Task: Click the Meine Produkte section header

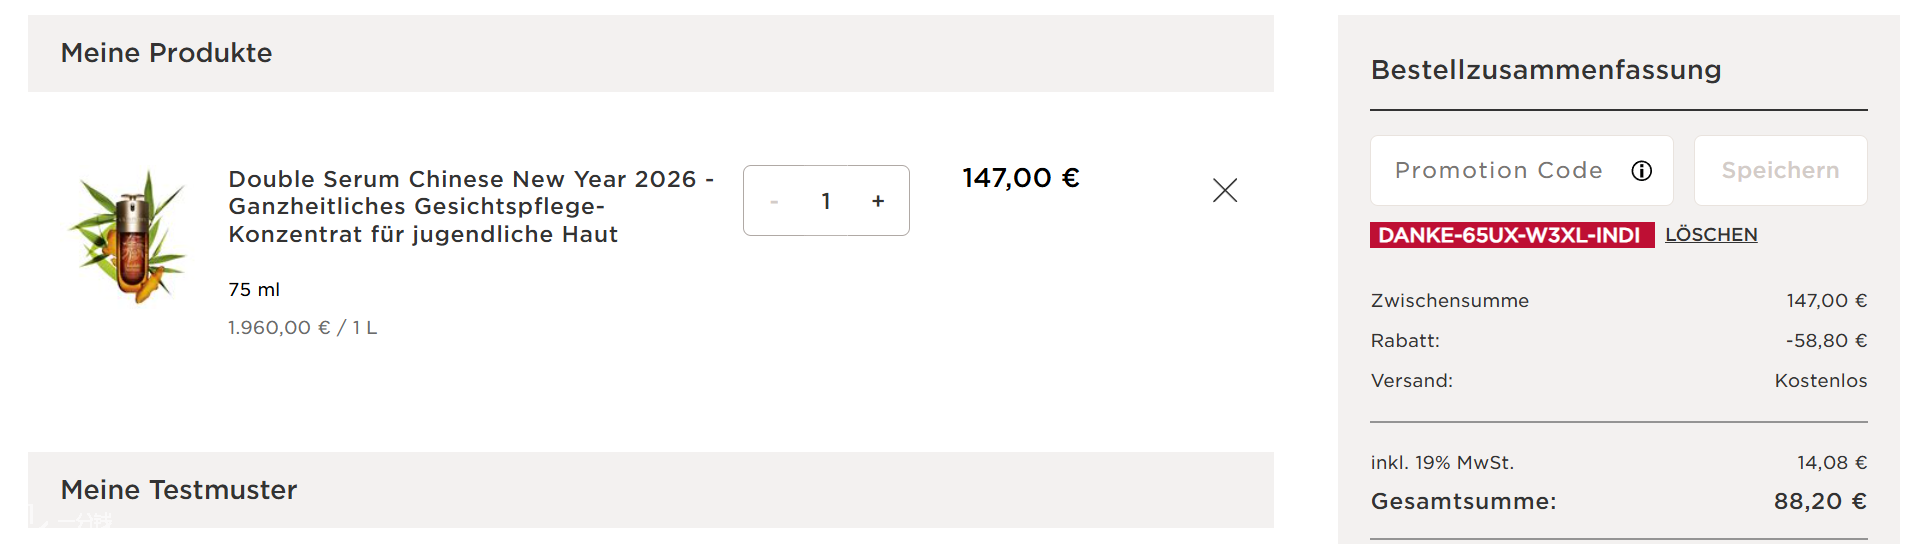Action: 166,53
